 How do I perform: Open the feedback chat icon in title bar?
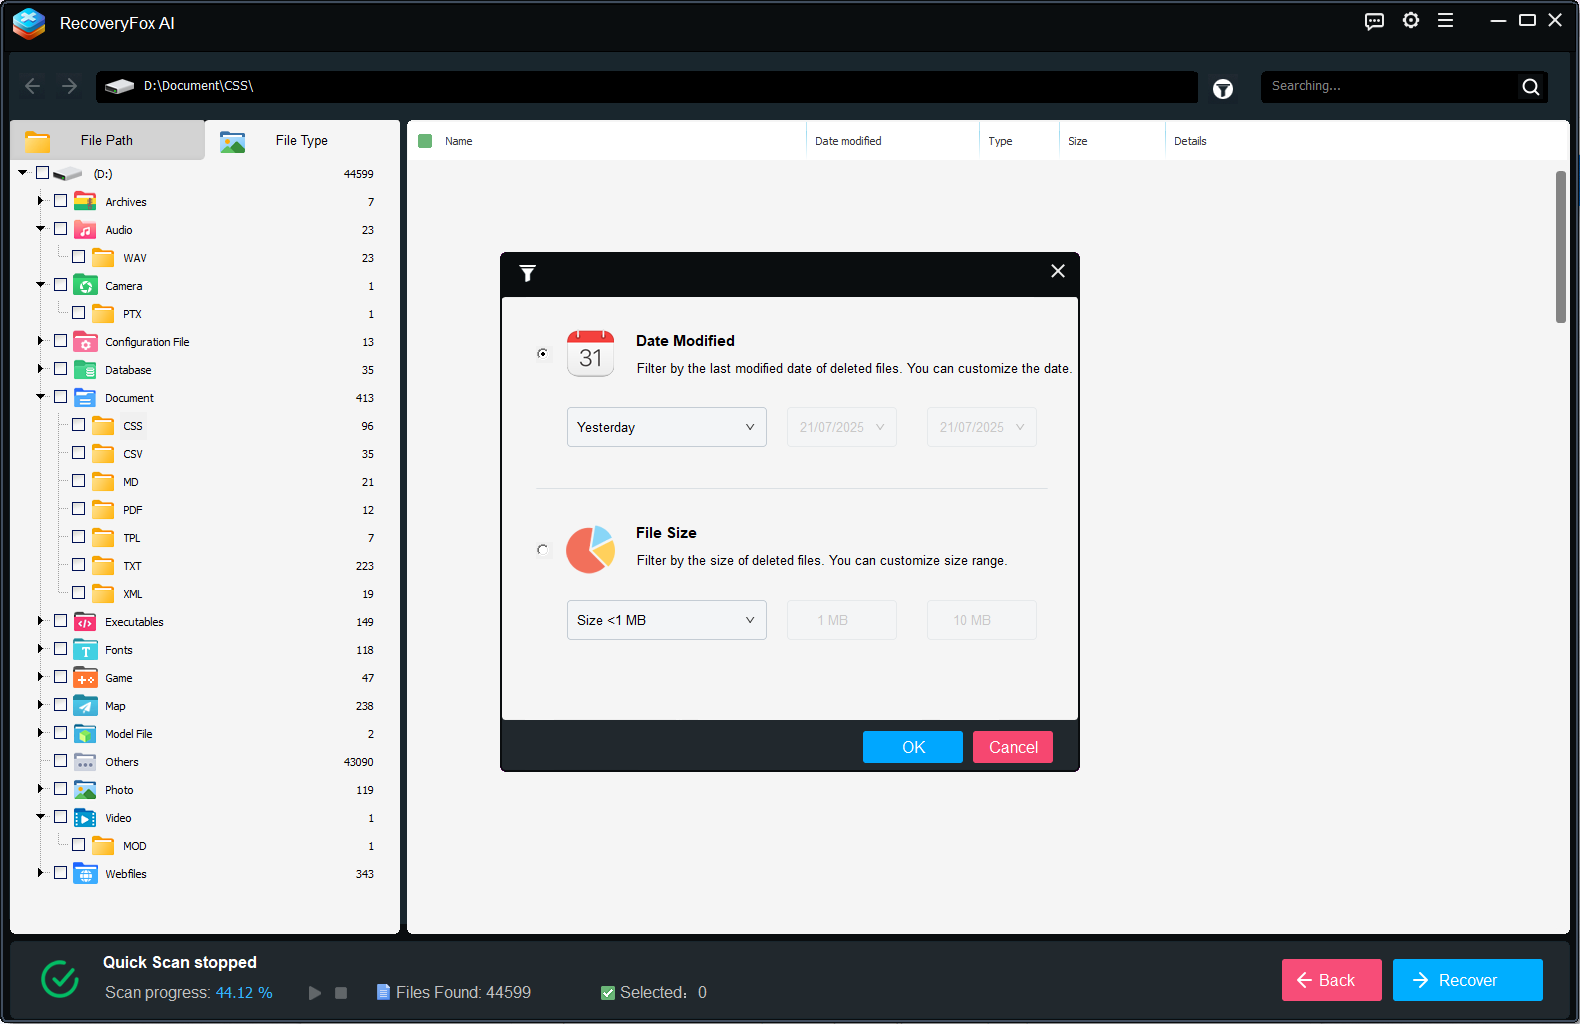pos(1374,21)
